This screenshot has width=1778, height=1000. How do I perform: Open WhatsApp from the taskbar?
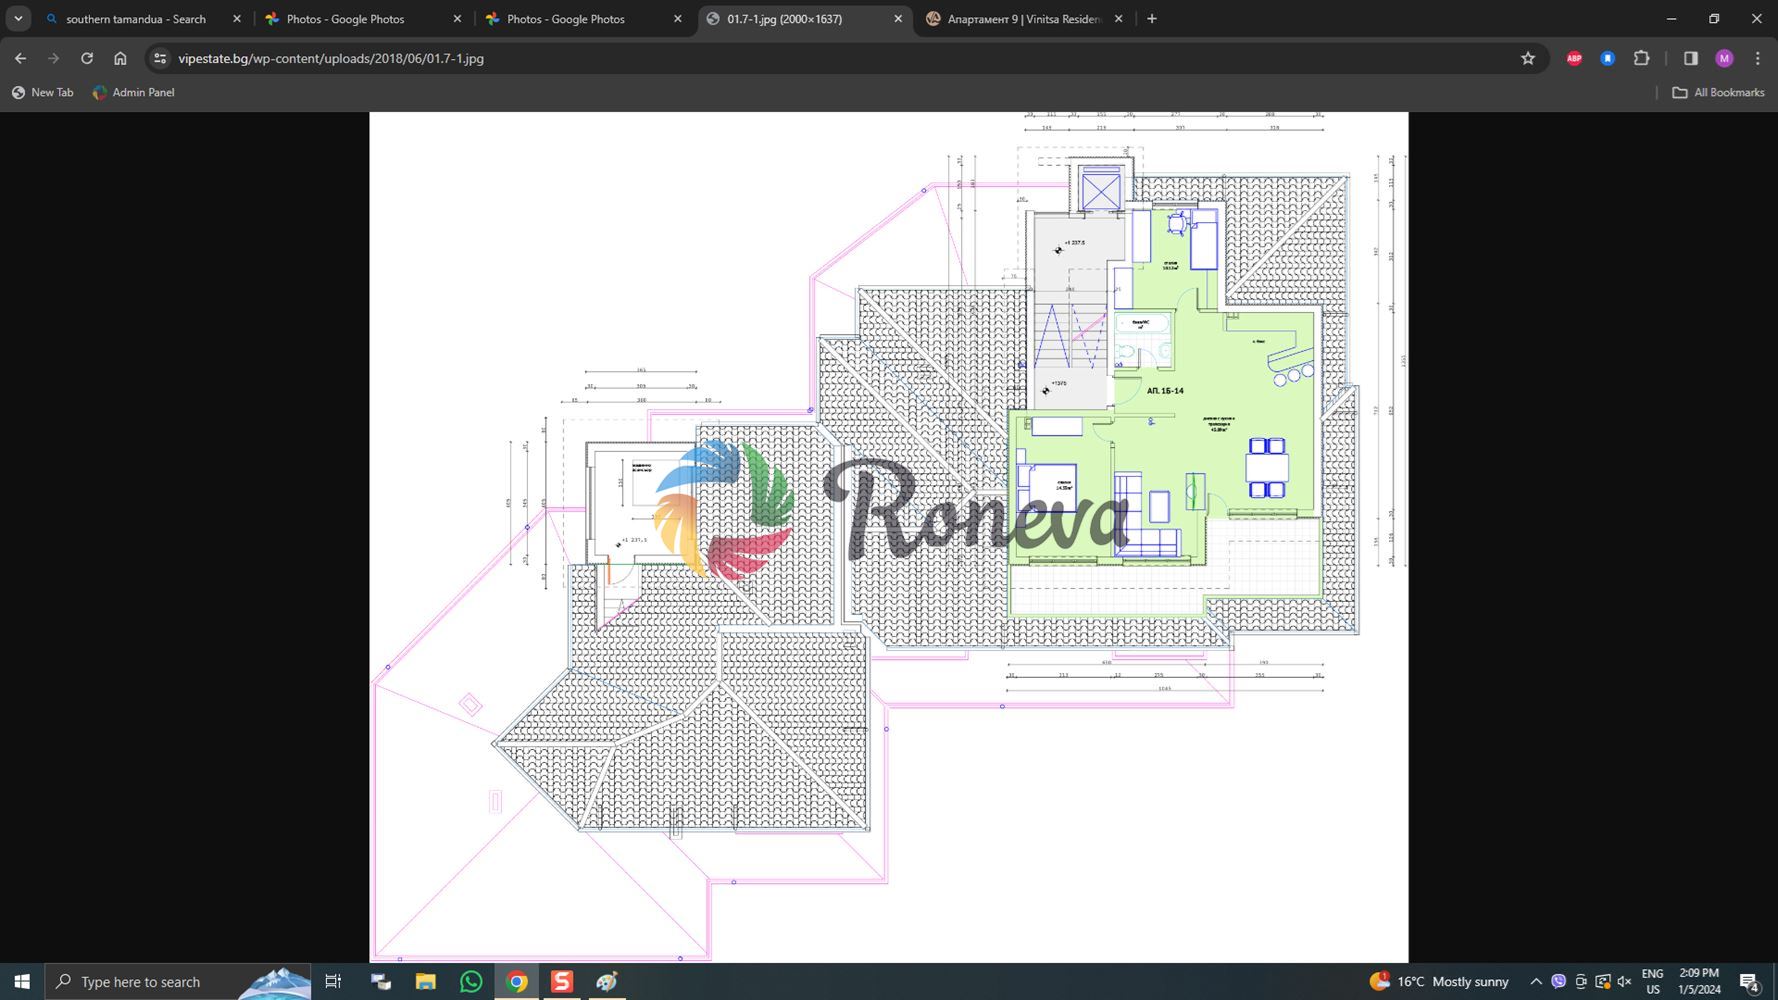click(x=471, y=981)
